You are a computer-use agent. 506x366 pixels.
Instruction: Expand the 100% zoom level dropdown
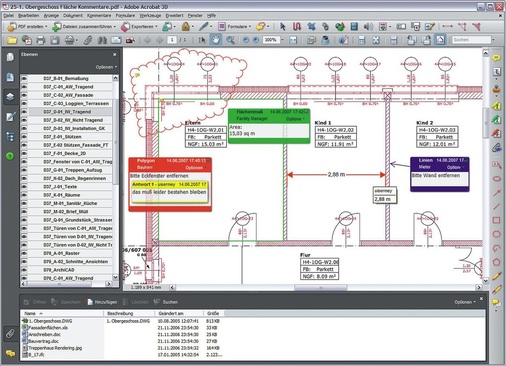click(283, 40)
